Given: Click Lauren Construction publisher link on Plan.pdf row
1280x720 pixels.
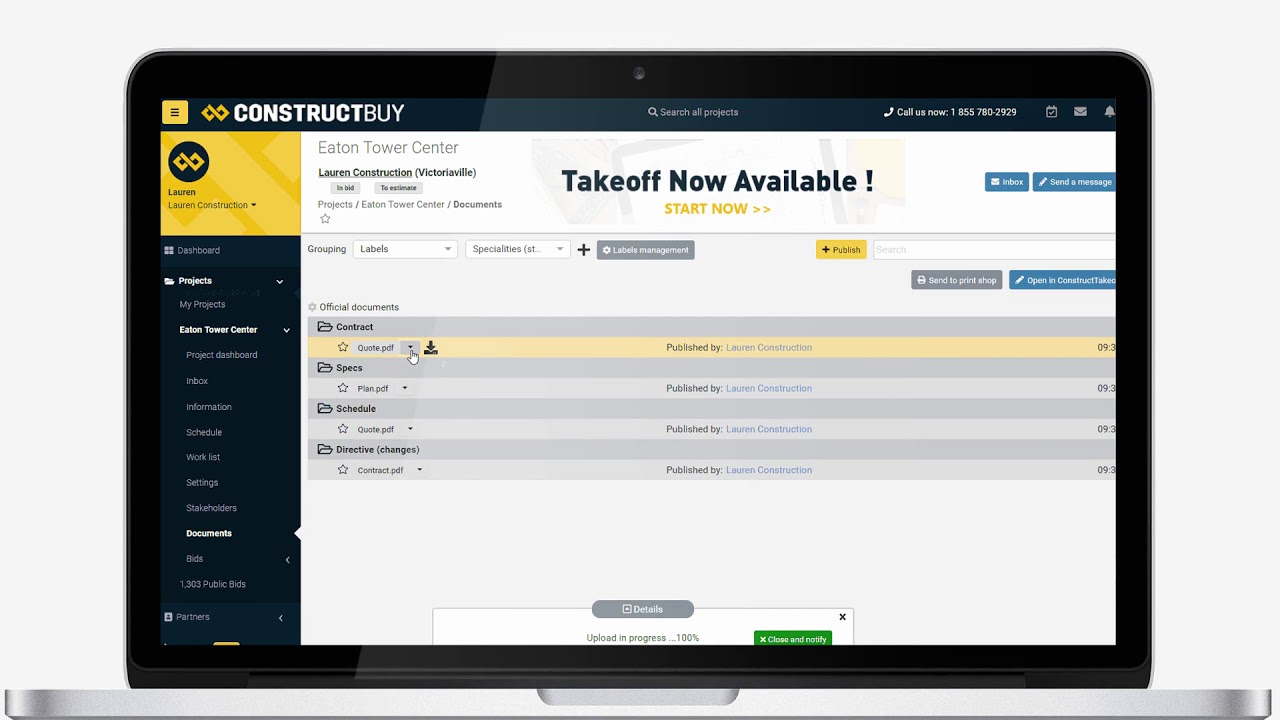Looking at the screenshot, I should 769,388.
